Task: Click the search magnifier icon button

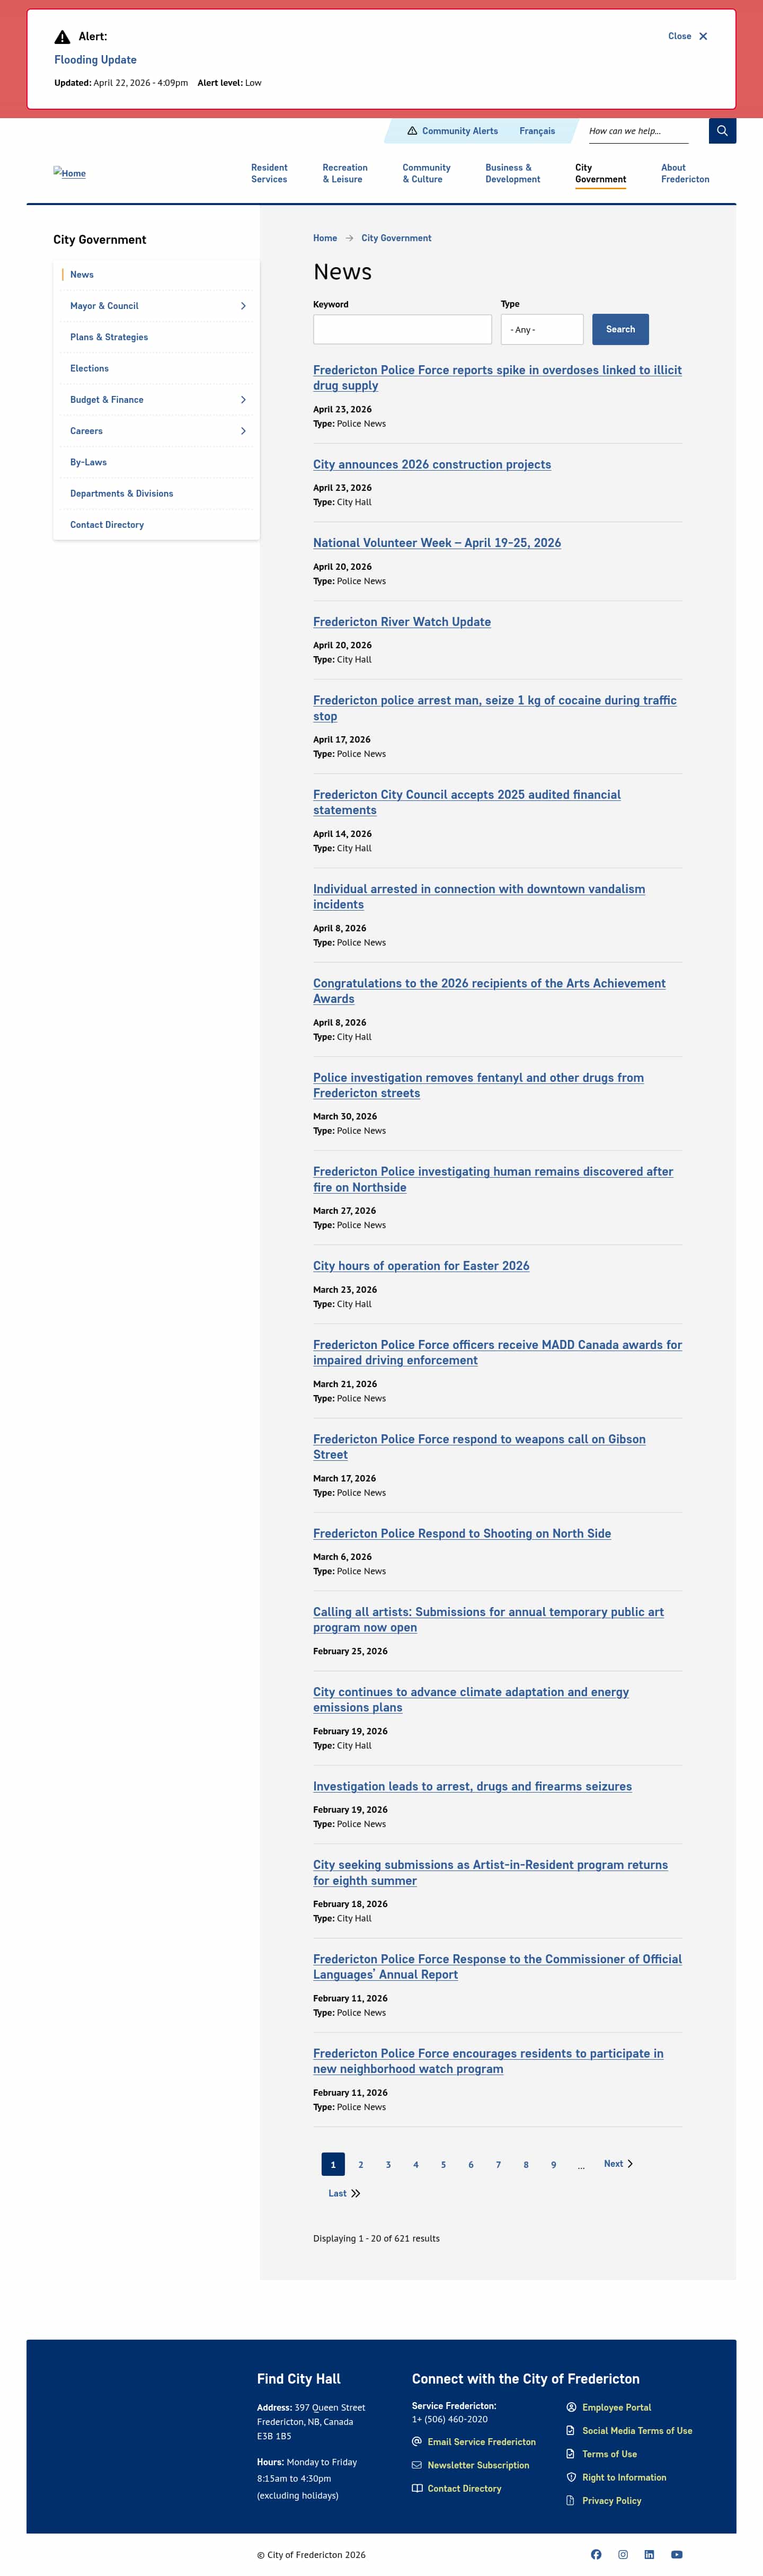Action: click(x=722, y=131)
